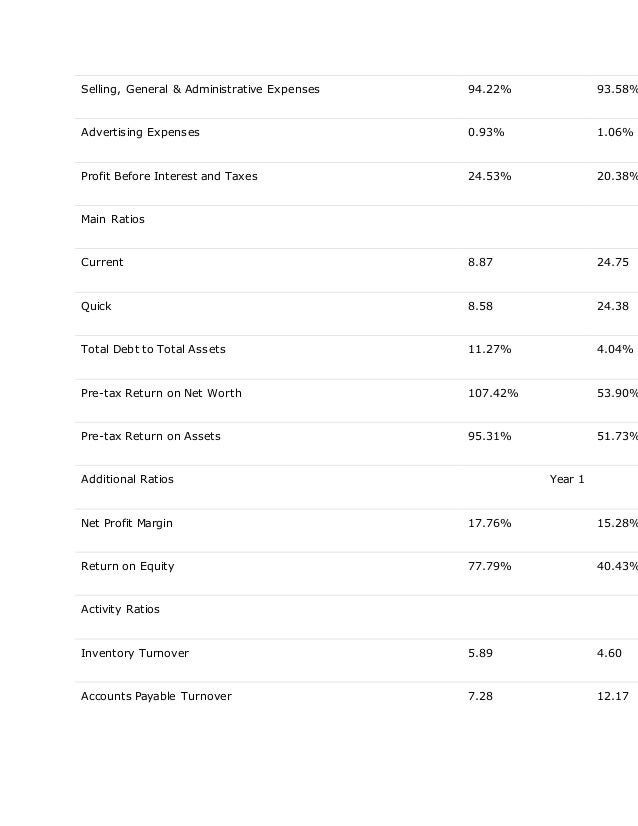Click the Accounts Payable Turnover value 12.17
The width and height of the screenshot is (638, 826).
click(x=612, y=697)
